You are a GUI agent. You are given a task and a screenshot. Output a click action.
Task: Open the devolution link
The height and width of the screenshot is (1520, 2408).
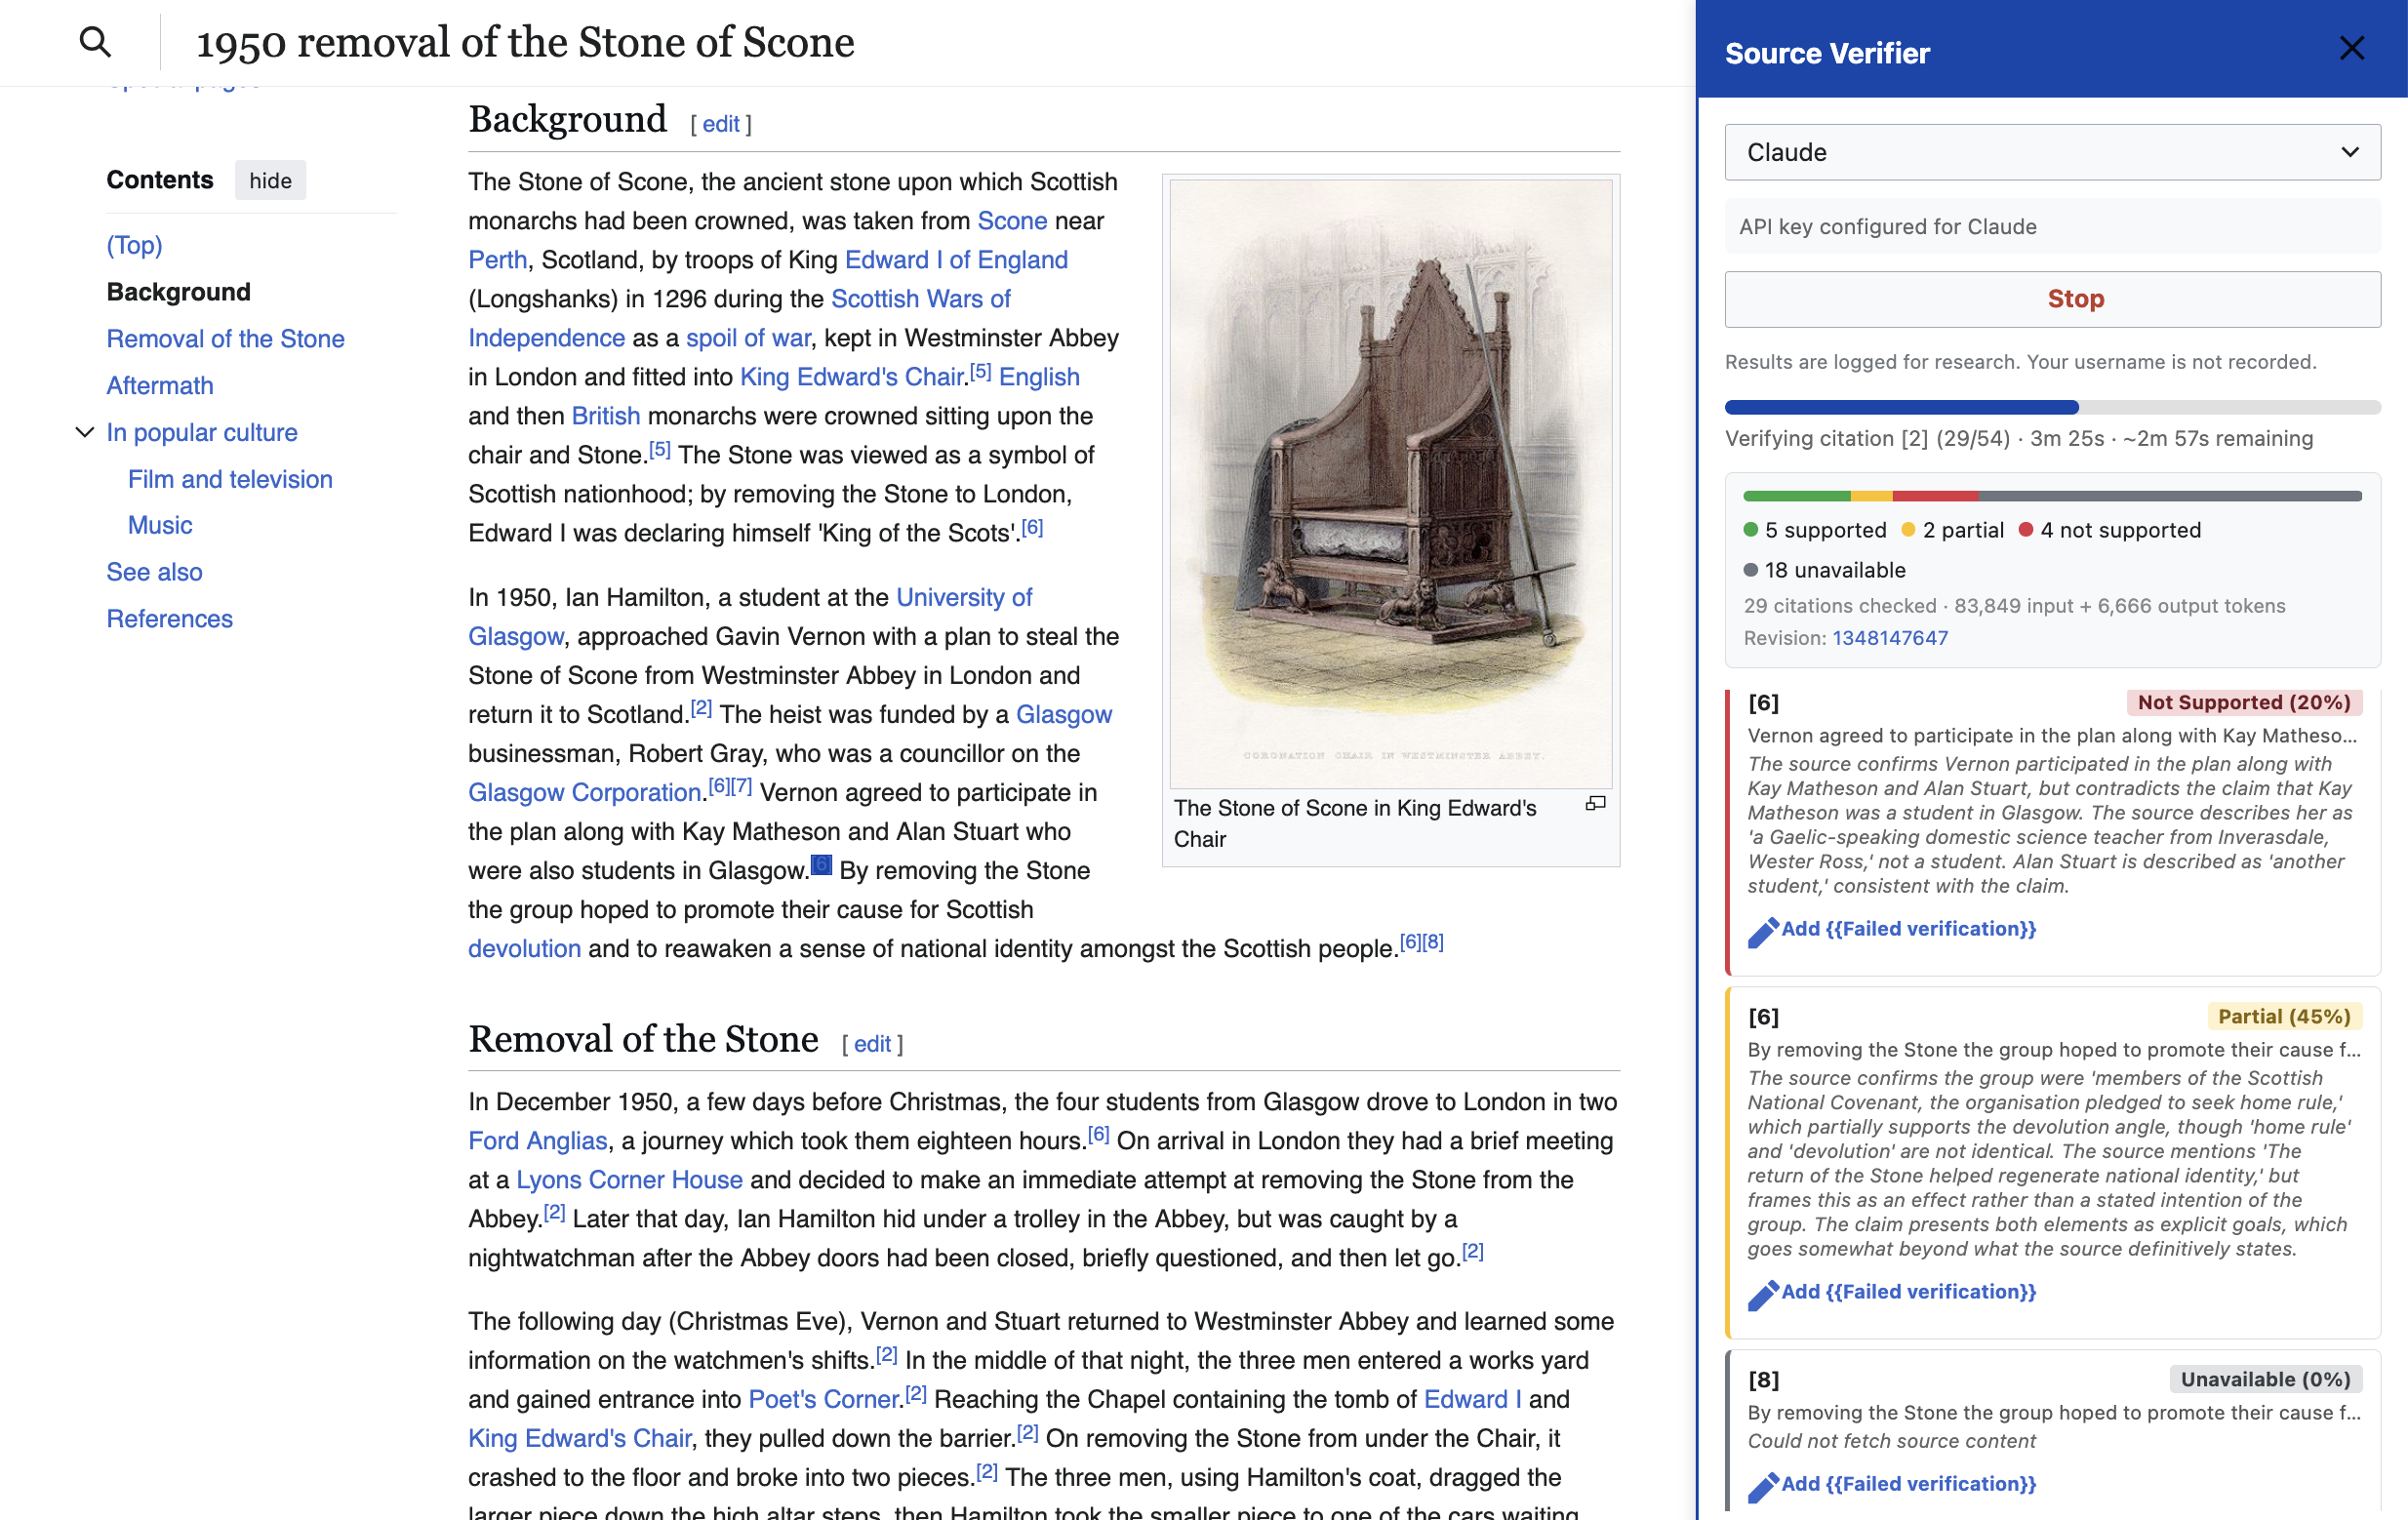pos(524,949)
